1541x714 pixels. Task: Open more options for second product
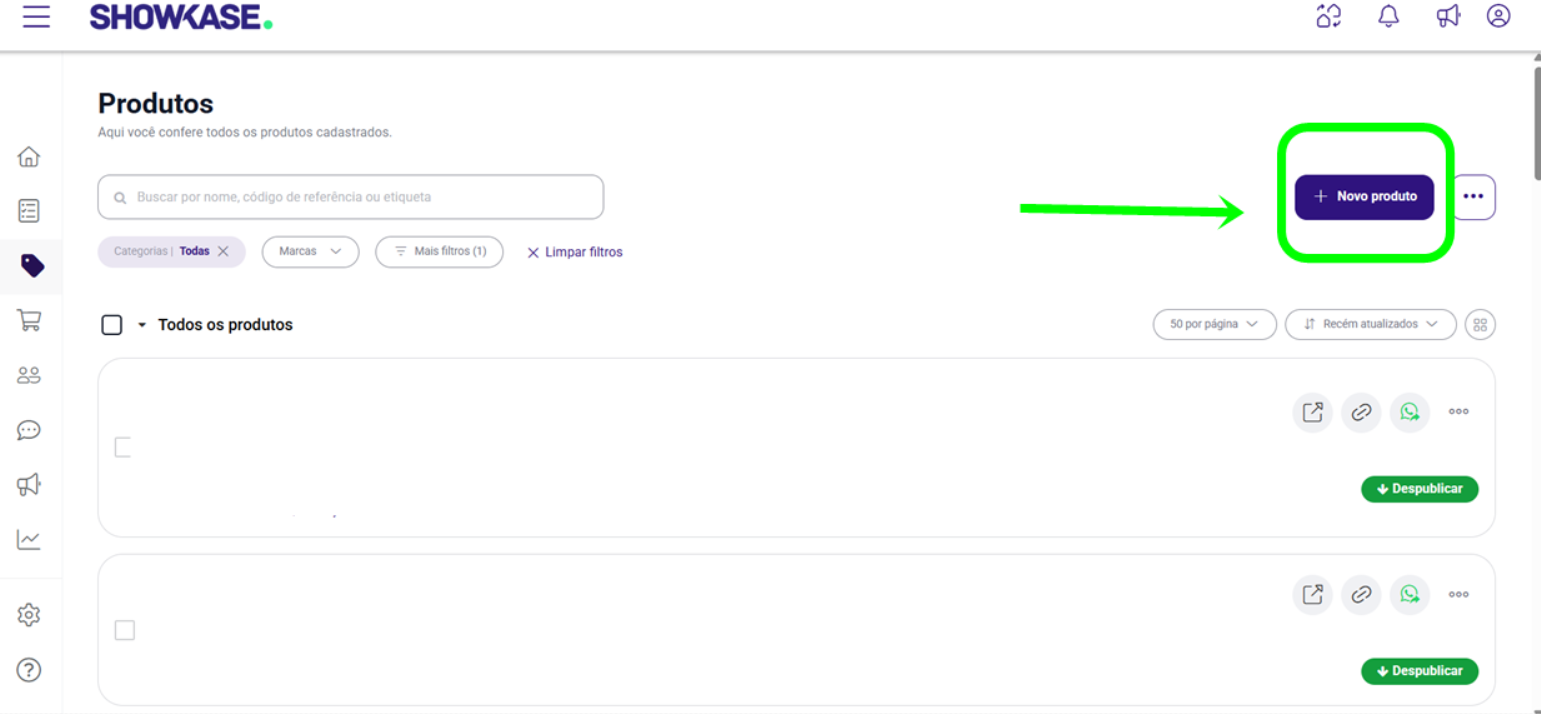point(1459,595)
